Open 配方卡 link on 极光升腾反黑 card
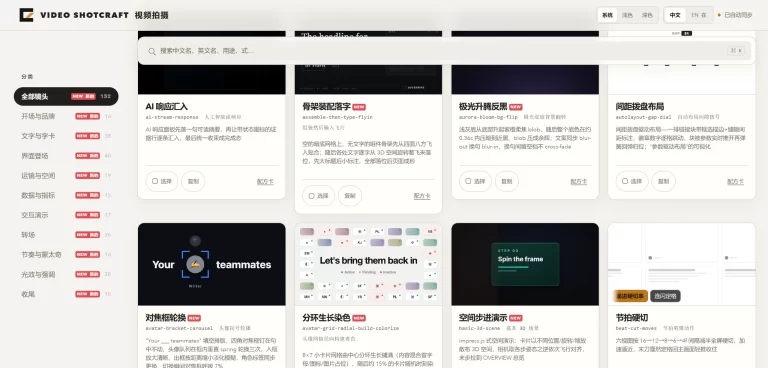 point(578,182)
